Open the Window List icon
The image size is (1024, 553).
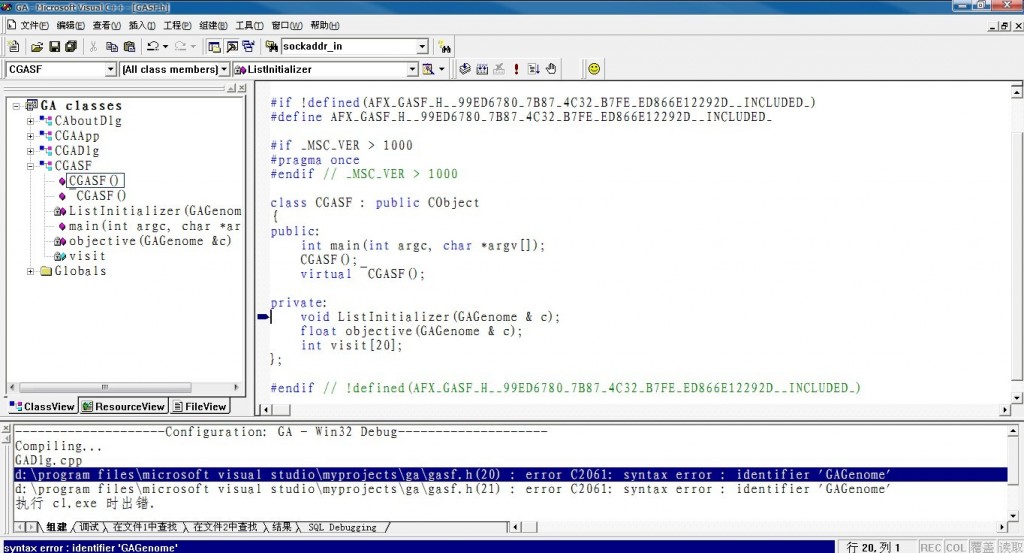pyautogui.click(x=248, y=46)
